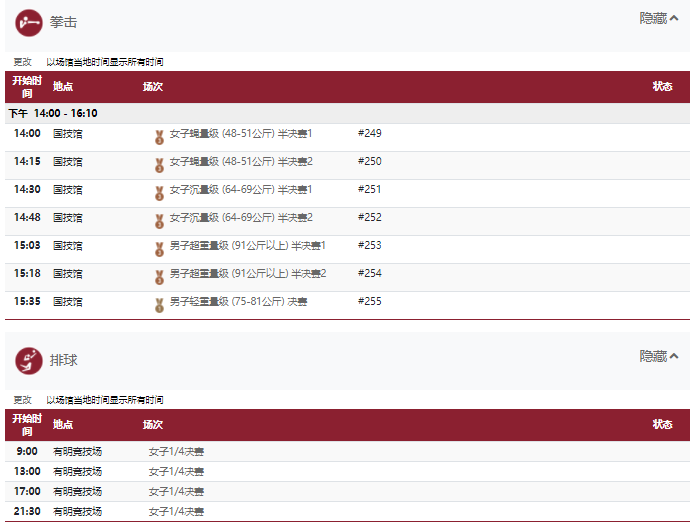Click bout number #255
This screenshot has width=696, height=527.
tap(370, 301)
